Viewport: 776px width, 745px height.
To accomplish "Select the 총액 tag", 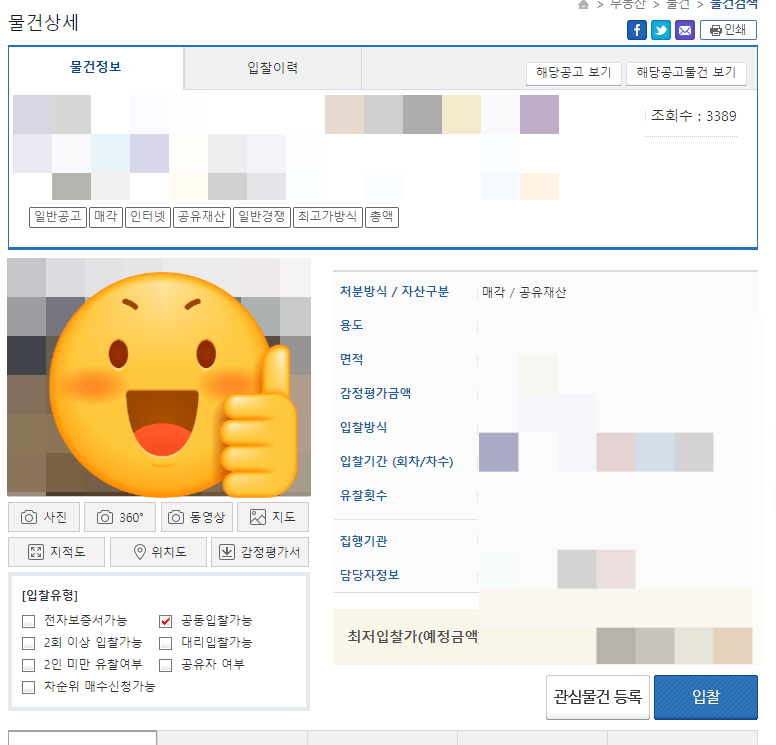I will pos(382,217).
